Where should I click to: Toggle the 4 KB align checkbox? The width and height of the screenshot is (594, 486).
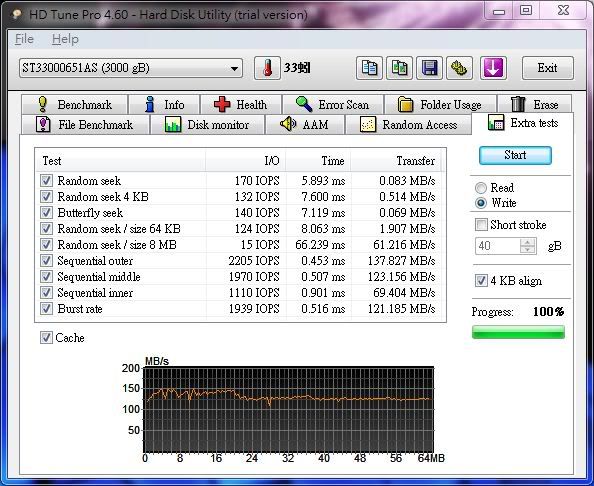click(x=481, y=281)
